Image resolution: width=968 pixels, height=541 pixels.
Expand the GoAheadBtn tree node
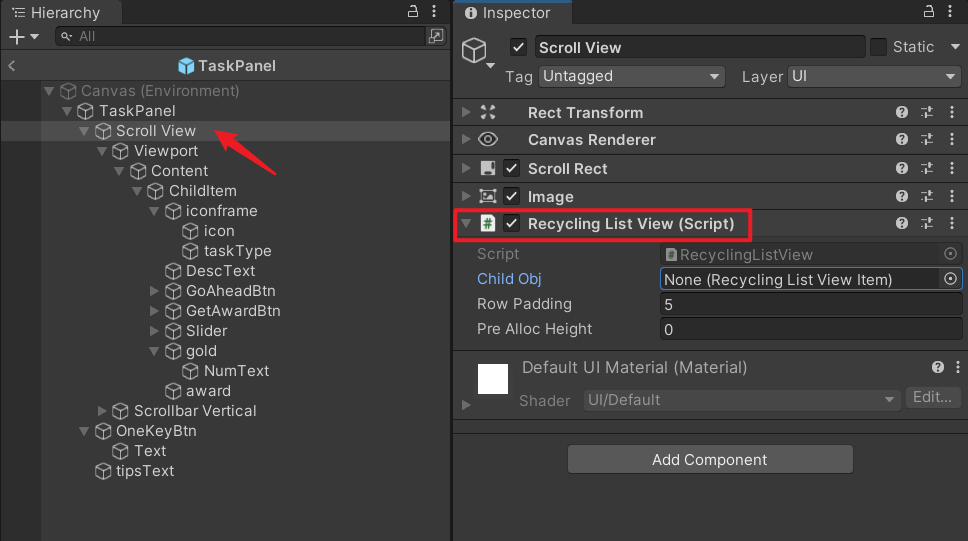click(x=154, y=291)
